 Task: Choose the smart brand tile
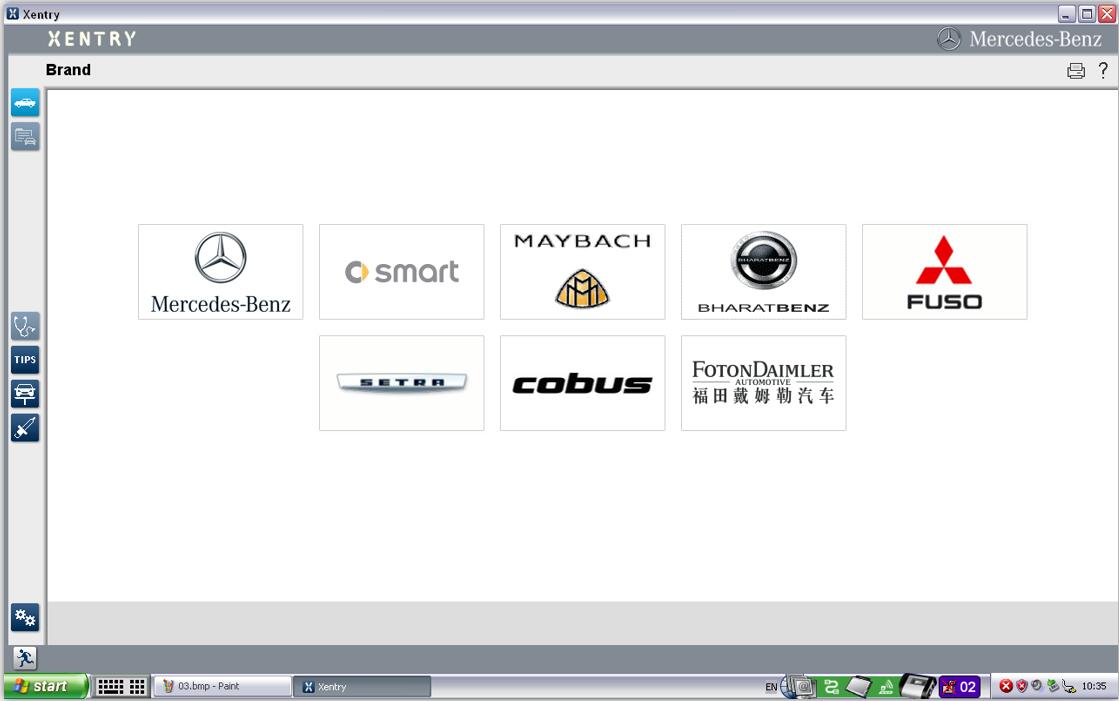click(402, 272)
